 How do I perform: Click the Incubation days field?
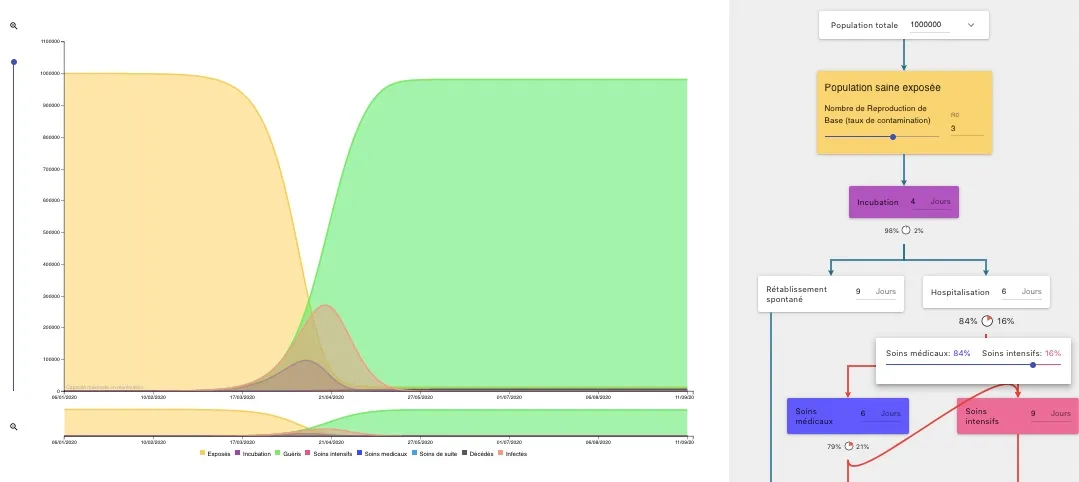913,201
